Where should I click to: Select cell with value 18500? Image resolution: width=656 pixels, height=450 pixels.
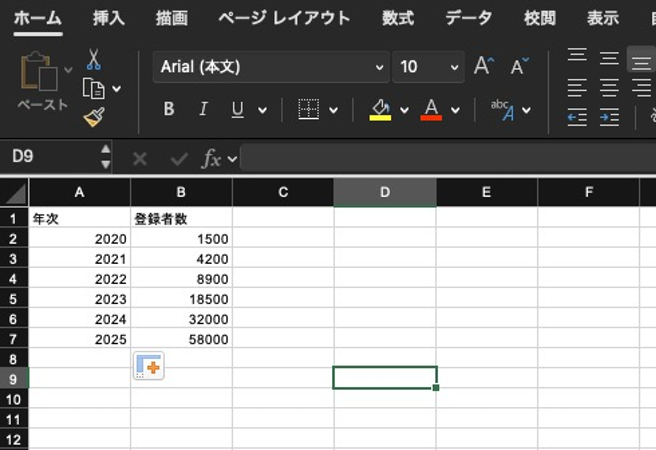[181, 299]
